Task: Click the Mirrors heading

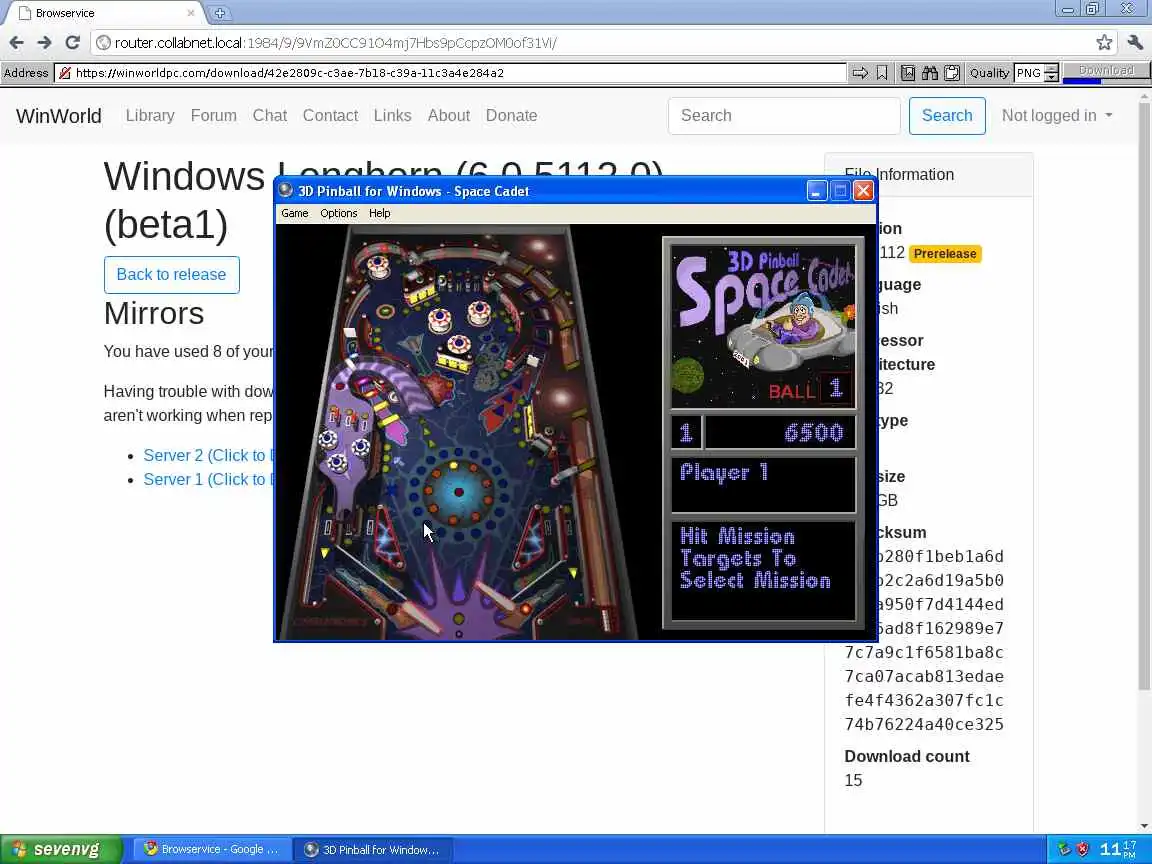Action: [154, 313]
